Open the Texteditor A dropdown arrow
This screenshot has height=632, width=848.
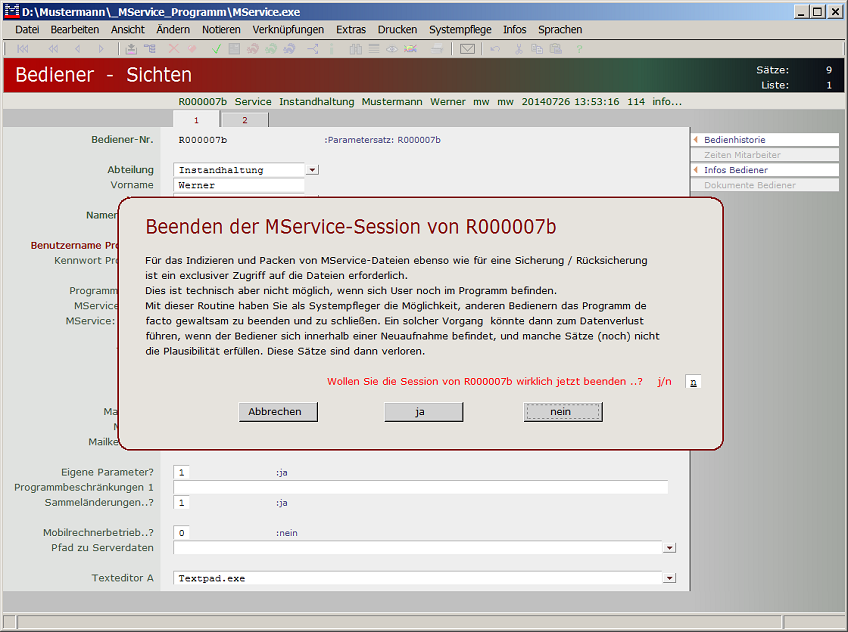[x=669, y=577]
